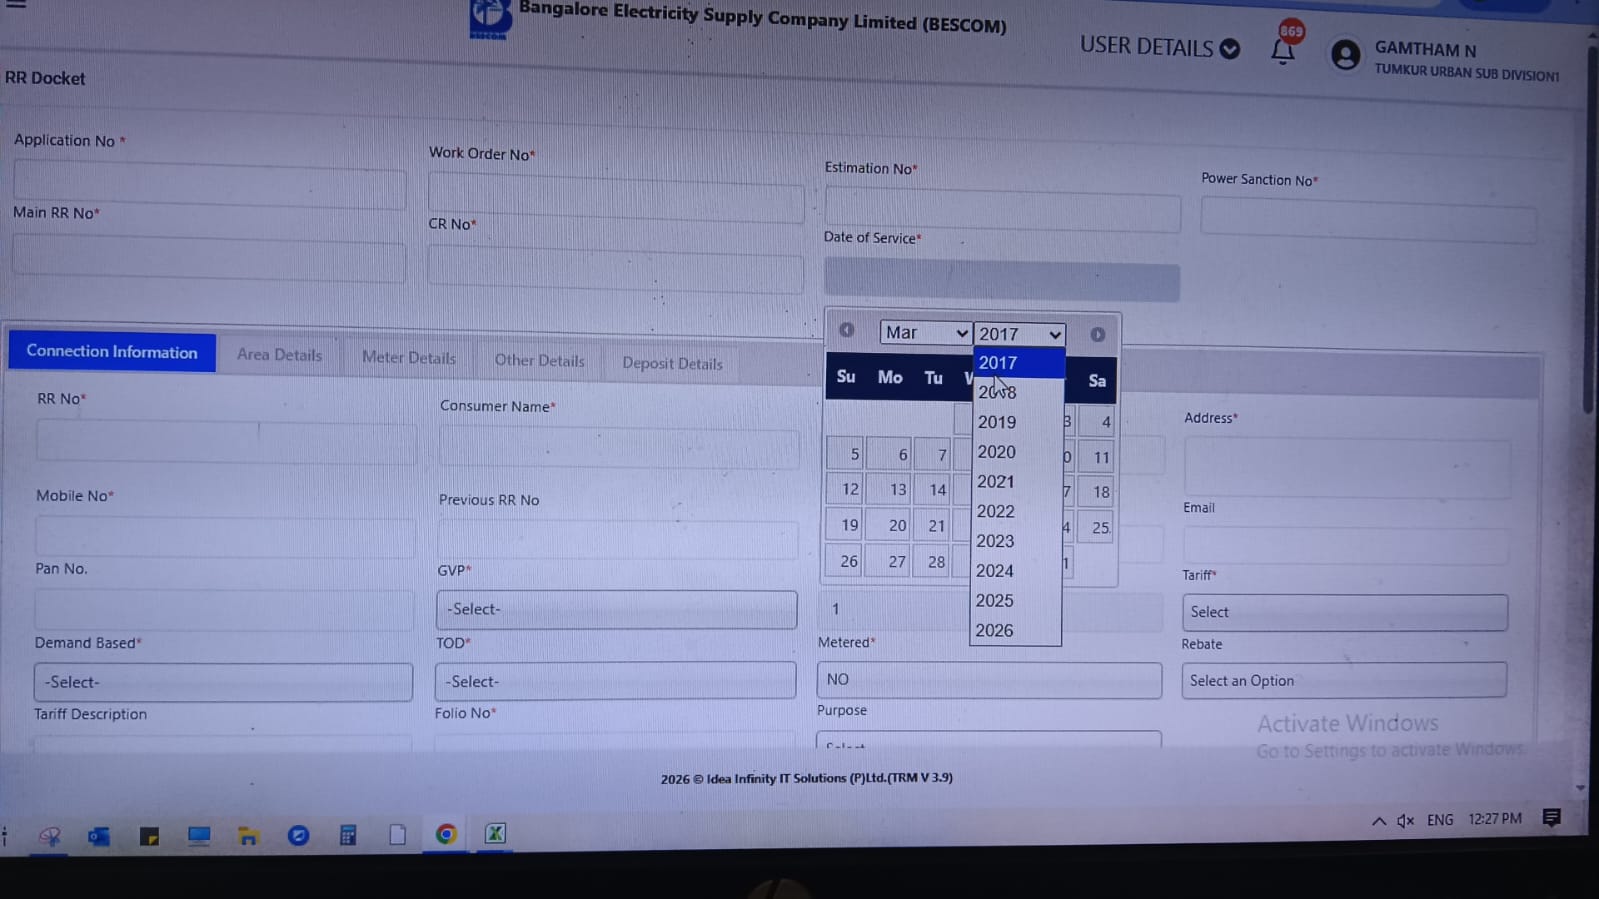This screenshot has height=899, width=1599.
Task: Open Sticky Notes from the taskbar
Action: (149, 836)
